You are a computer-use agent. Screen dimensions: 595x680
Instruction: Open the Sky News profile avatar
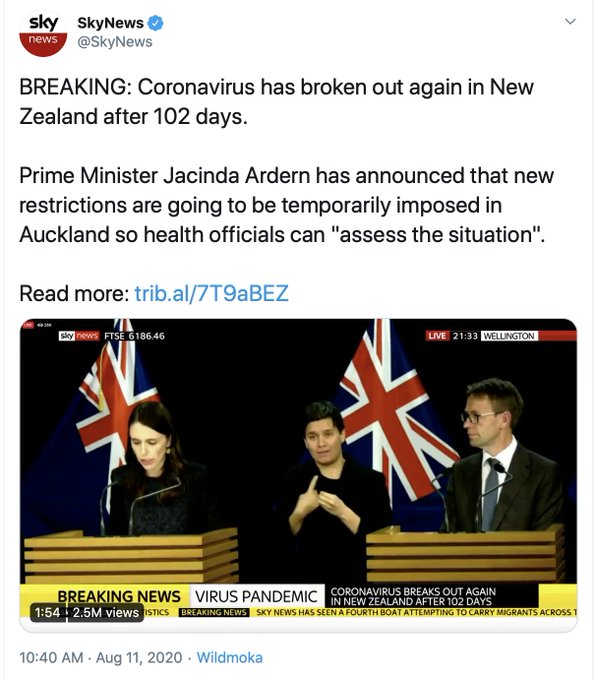(43, 33)
